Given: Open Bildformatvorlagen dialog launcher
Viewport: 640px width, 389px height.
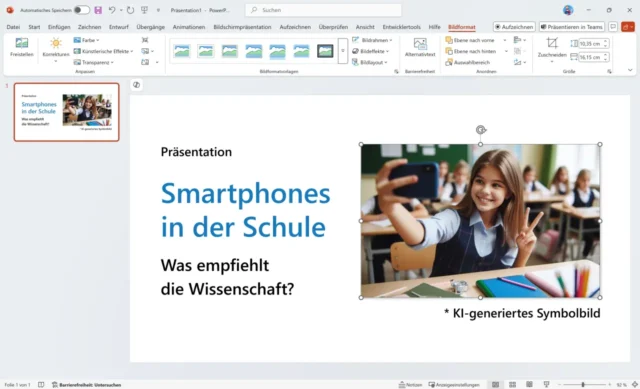Looking at the screenshot, I should pyautogui.click(x=396, y=71).
